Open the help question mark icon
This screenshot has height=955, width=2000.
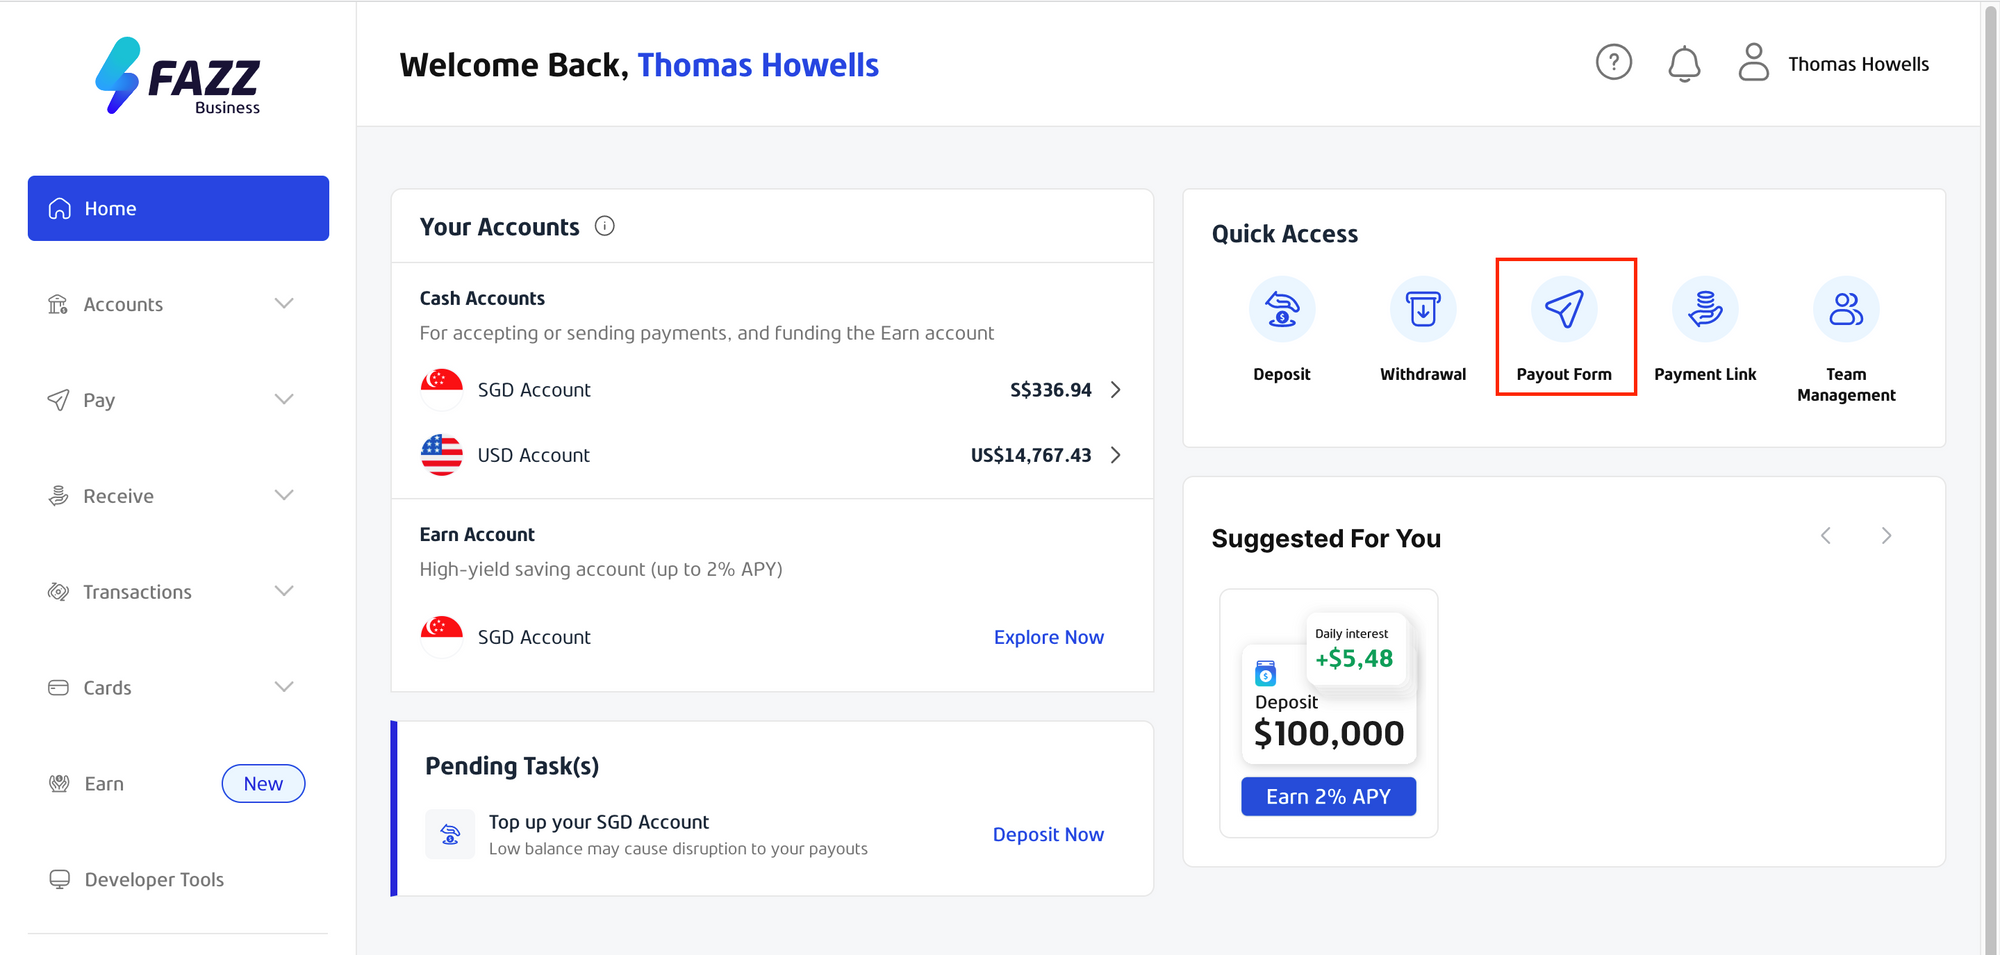(x=1613, y=63)
